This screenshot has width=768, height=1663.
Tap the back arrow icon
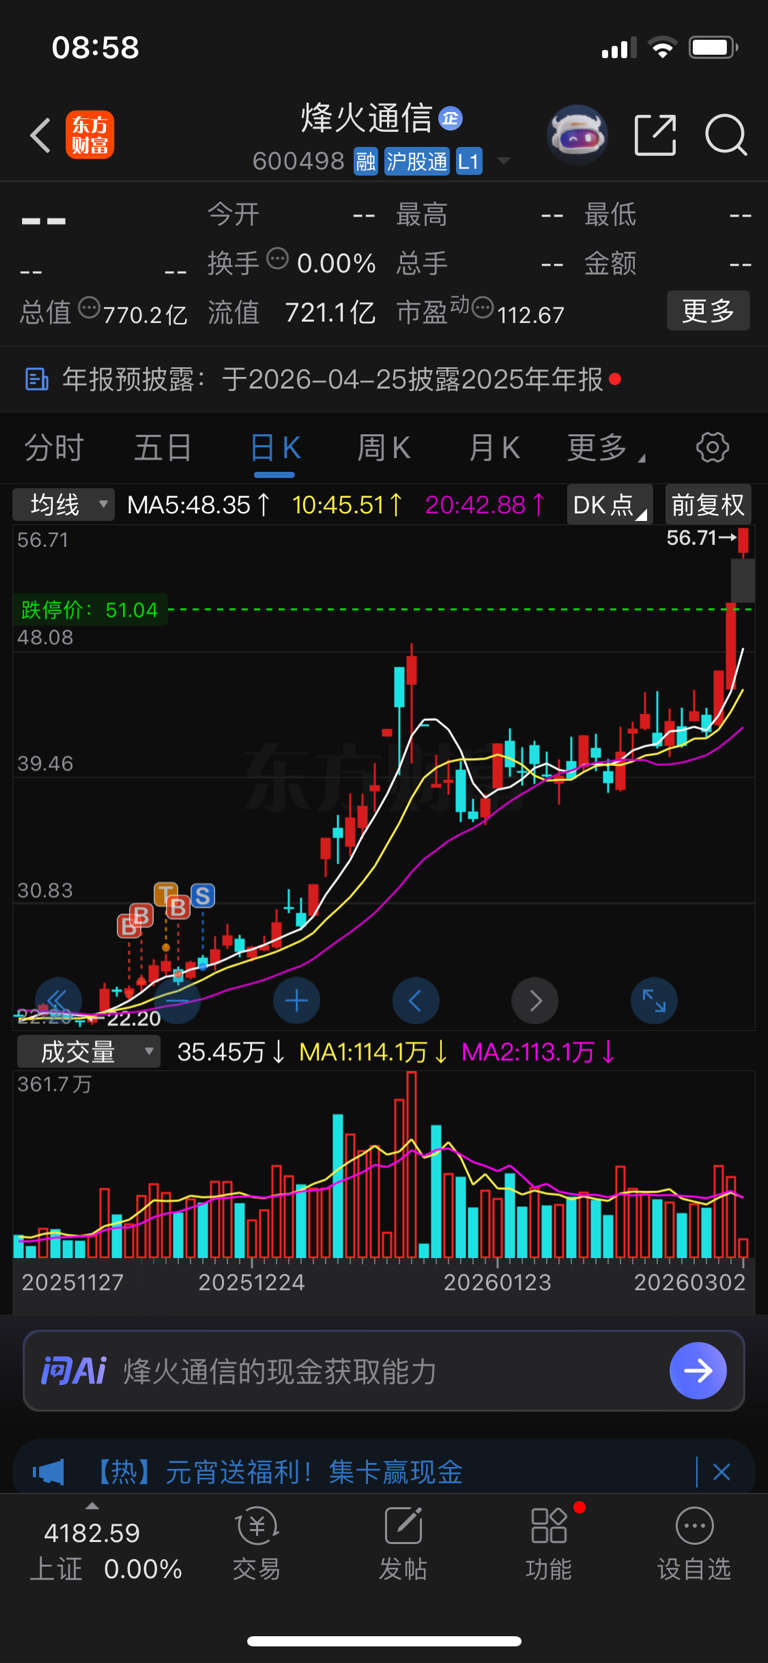click(40, 135)
